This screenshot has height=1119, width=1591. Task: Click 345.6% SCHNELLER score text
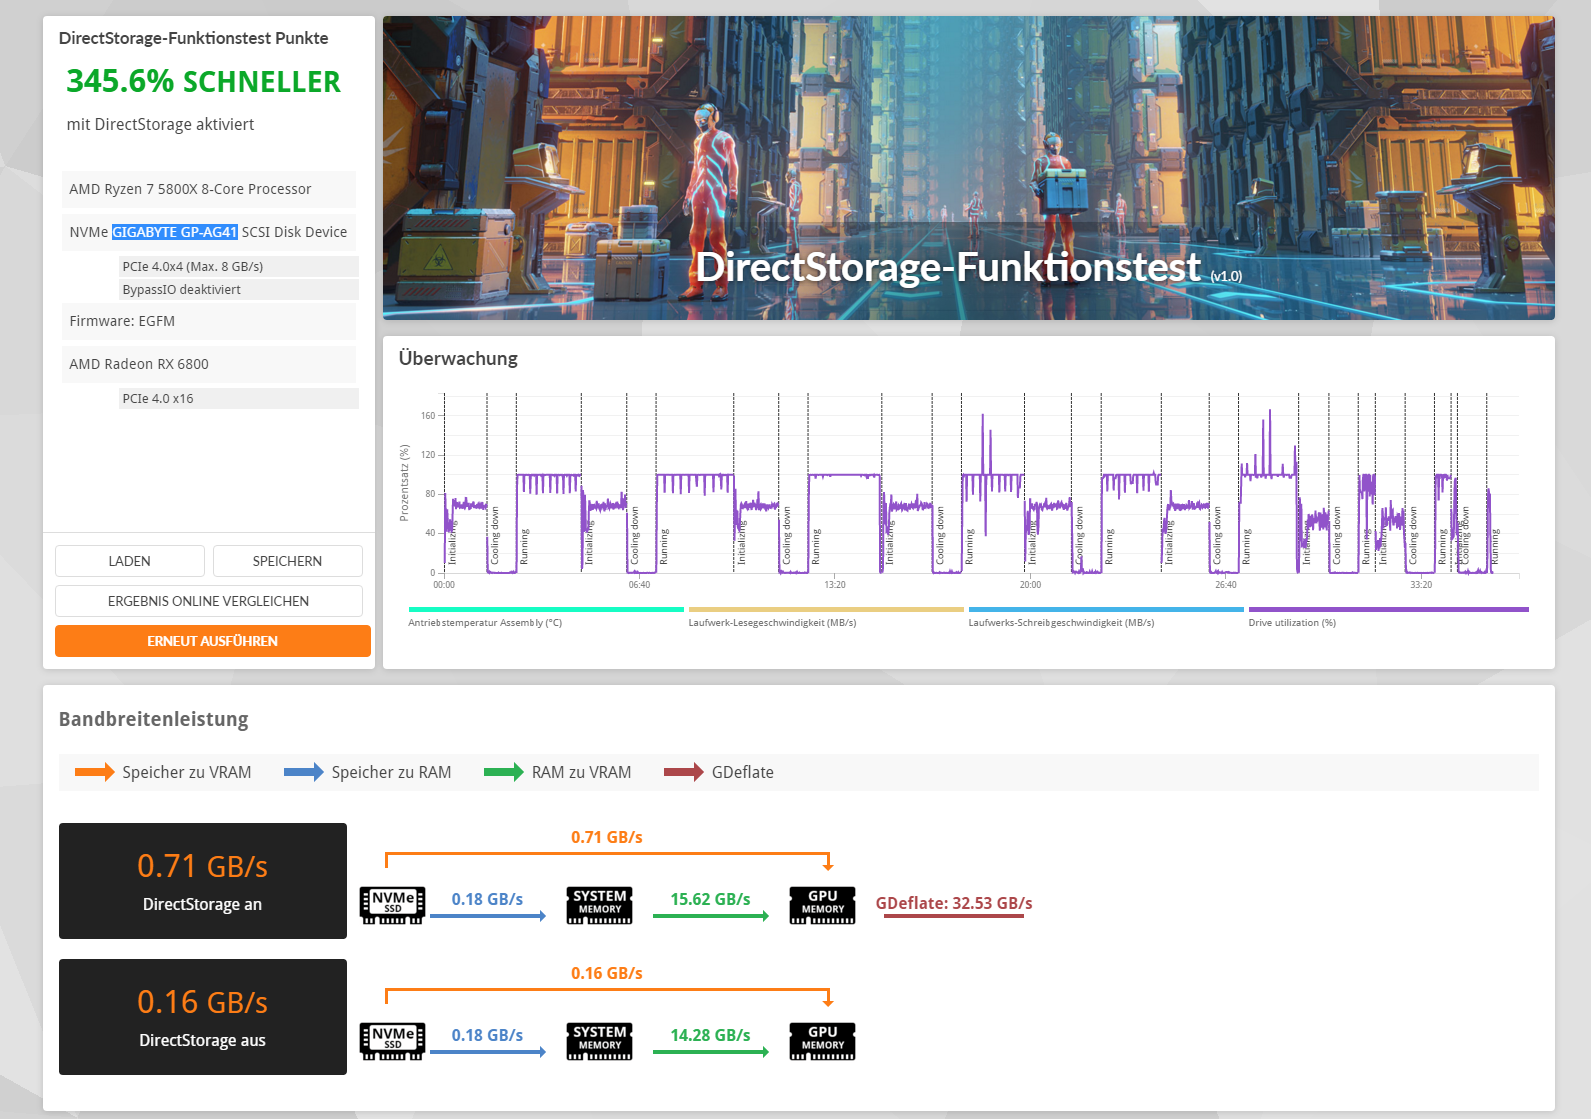coord(203,82)
